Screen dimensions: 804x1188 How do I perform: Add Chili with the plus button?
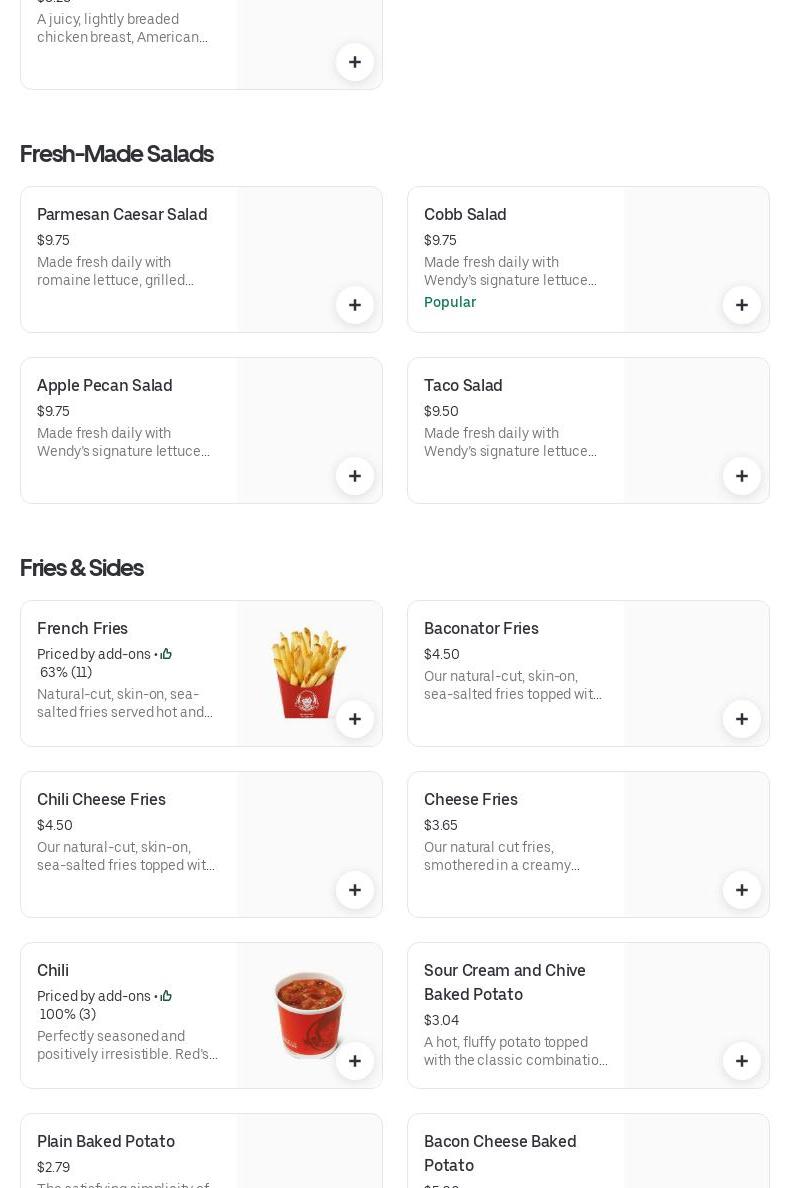[x=355, y=1061]
